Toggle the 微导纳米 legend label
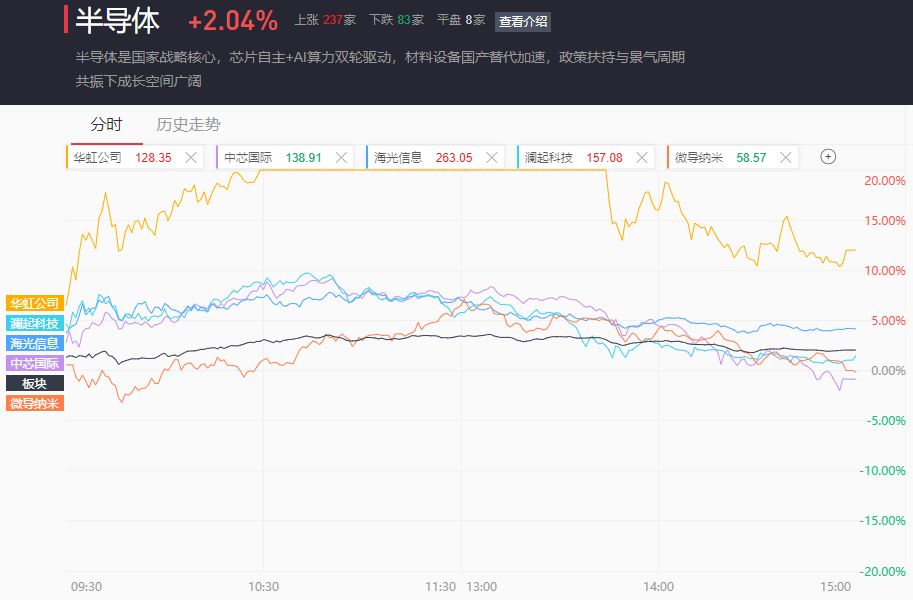 tap(35, 403)
